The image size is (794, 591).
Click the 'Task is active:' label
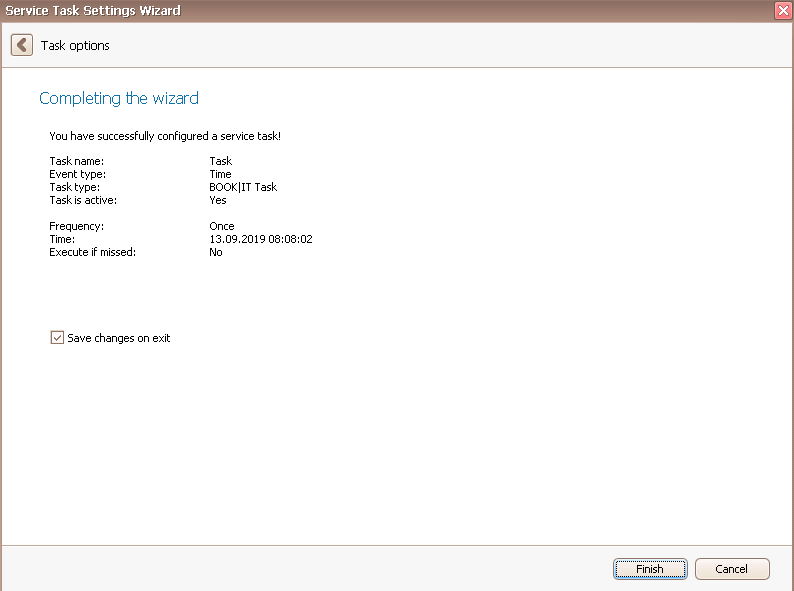(83, 200)
